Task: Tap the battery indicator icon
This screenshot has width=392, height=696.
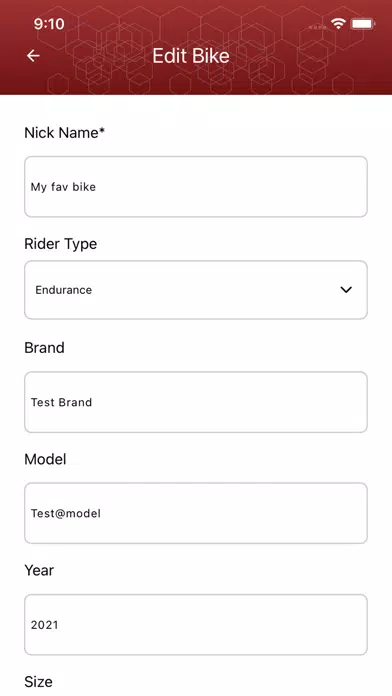Action: (363, 24)
